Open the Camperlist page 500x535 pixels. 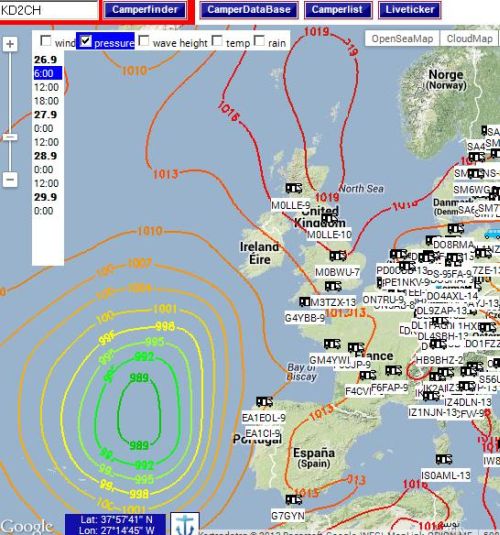pos(337,10)
